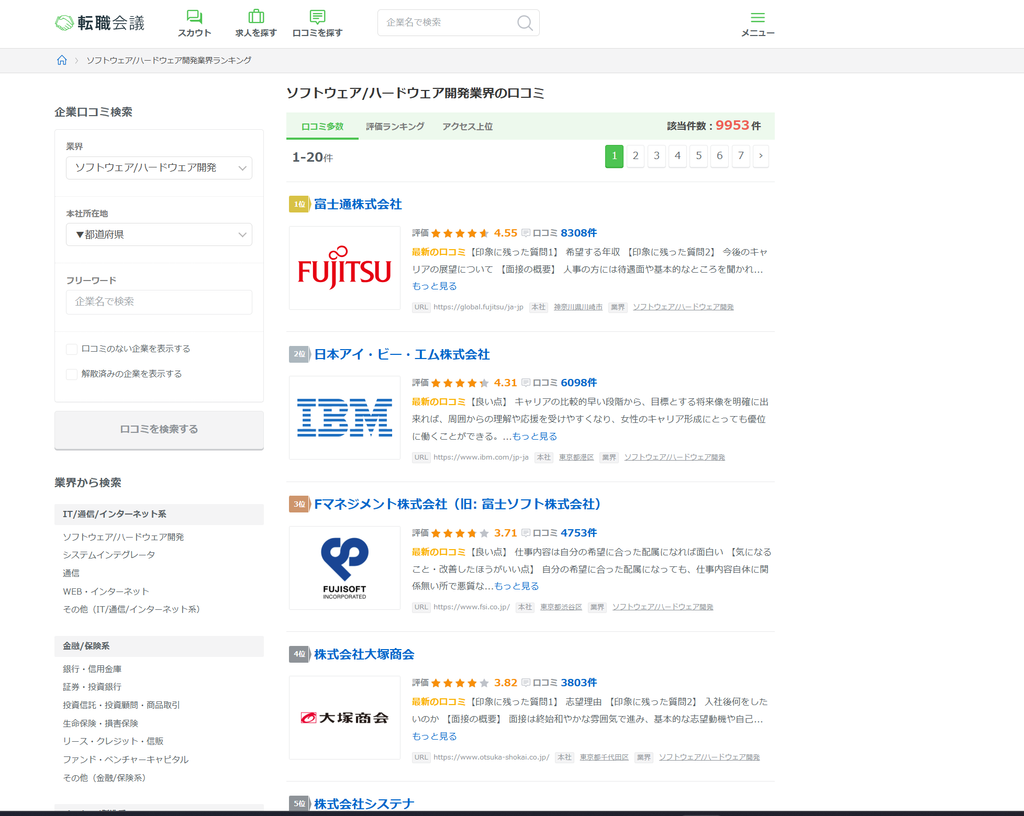The height and width of the screenshot is (816, 1024).
Task: Open 富士通株式会社 company link
Action: point(358,204)
